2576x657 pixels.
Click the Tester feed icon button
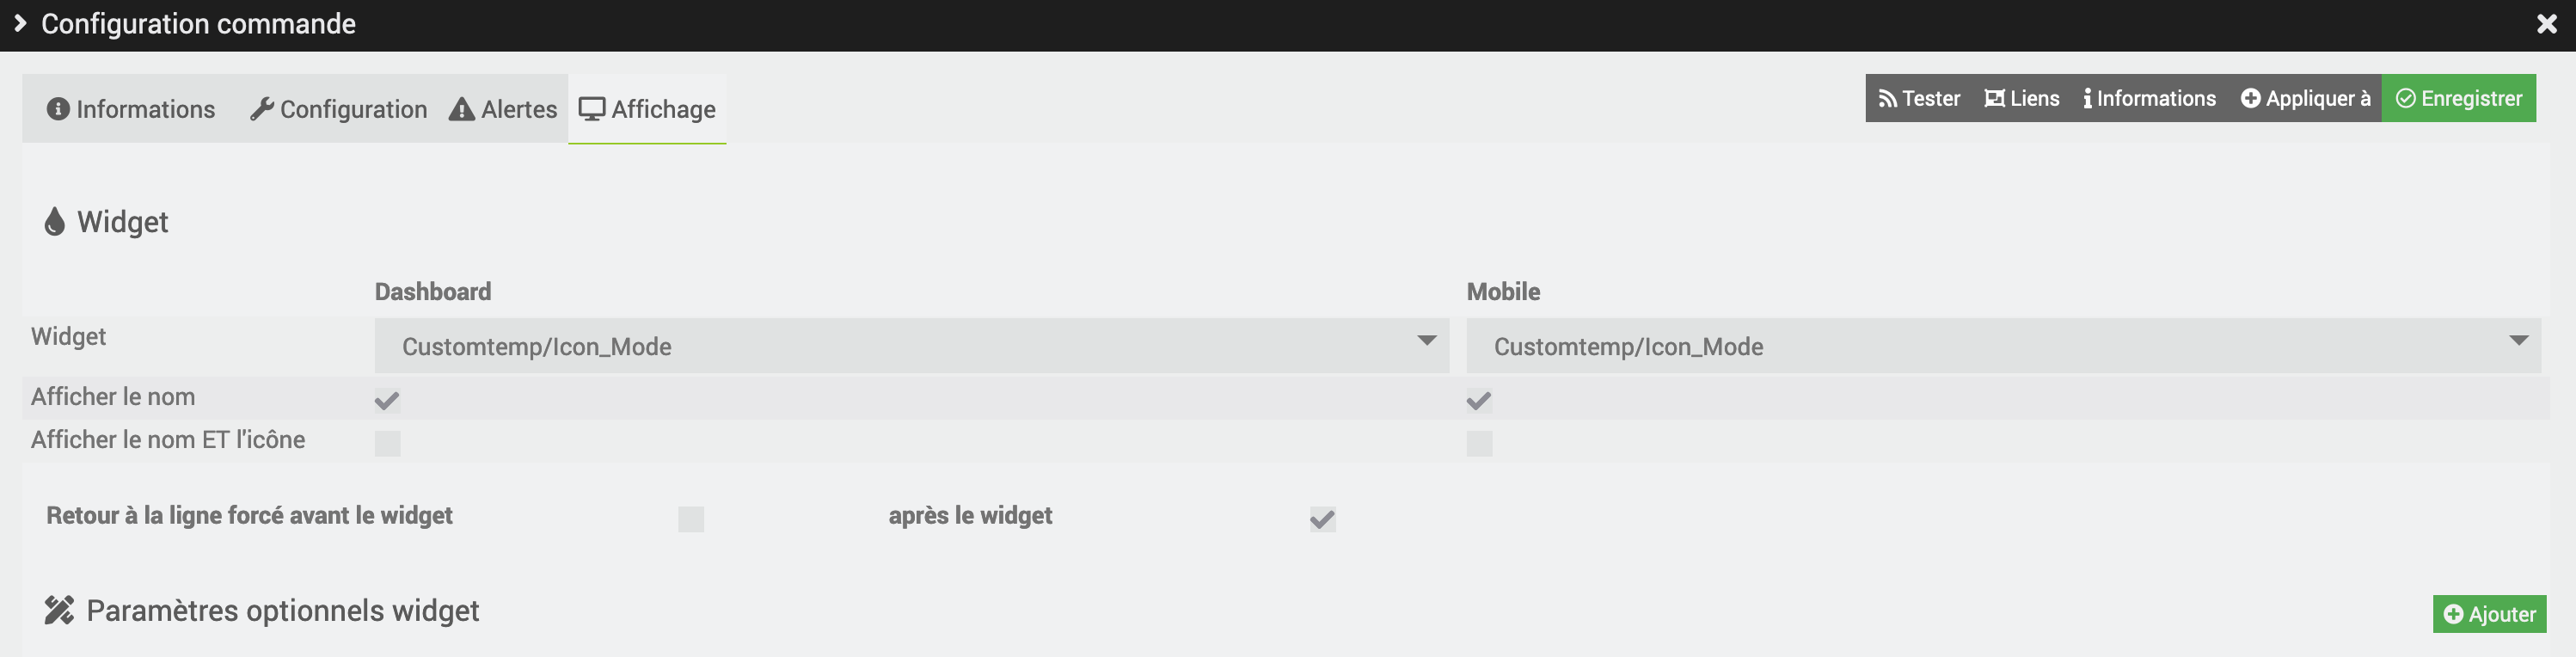click(x=1887, y=99)
